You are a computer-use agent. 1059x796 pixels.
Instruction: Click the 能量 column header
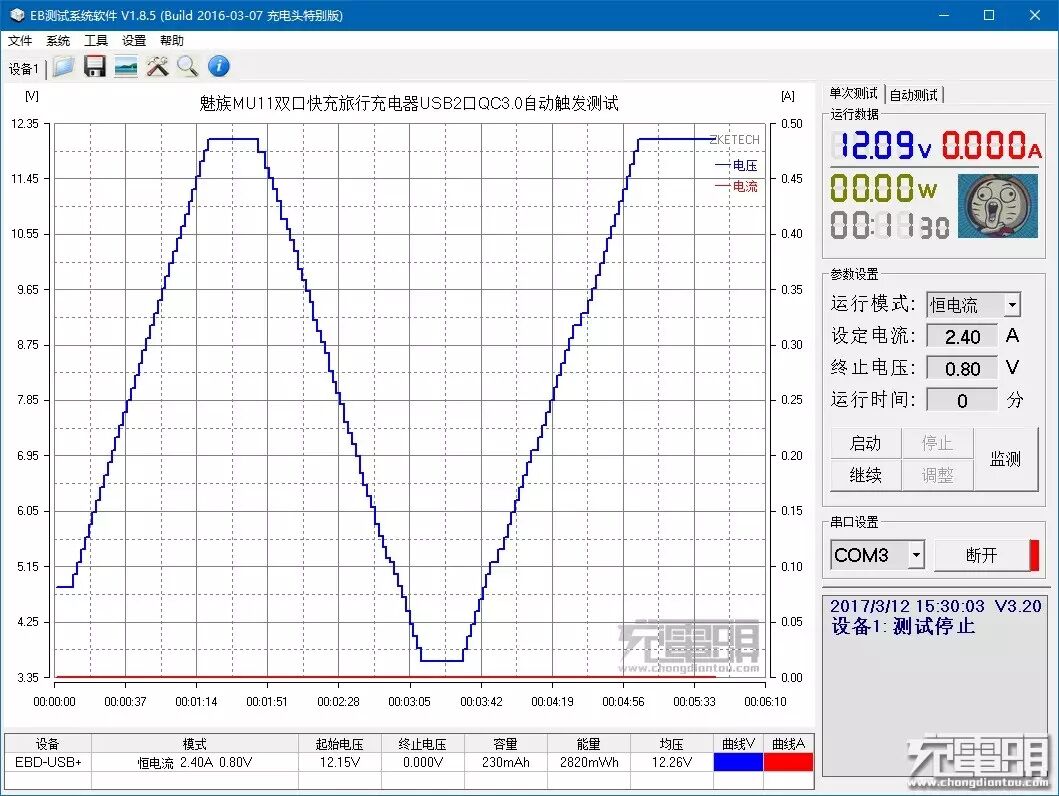point(589,744)
